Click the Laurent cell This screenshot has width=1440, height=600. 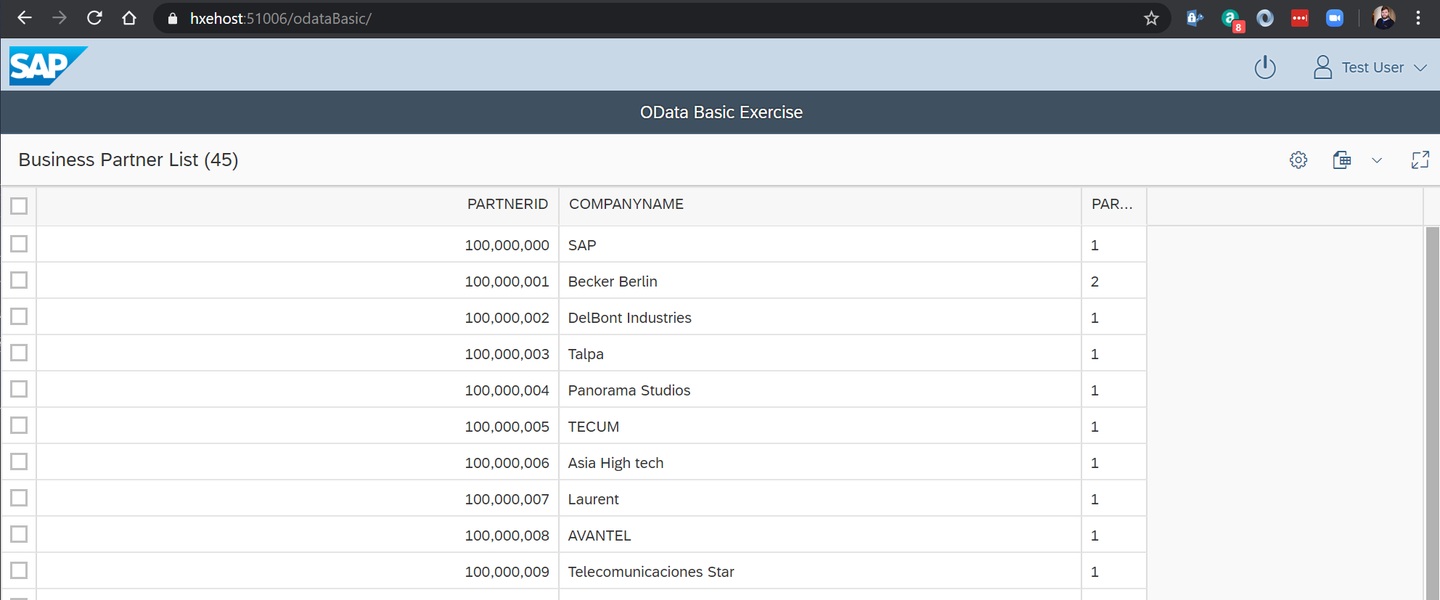coord(820,499)
